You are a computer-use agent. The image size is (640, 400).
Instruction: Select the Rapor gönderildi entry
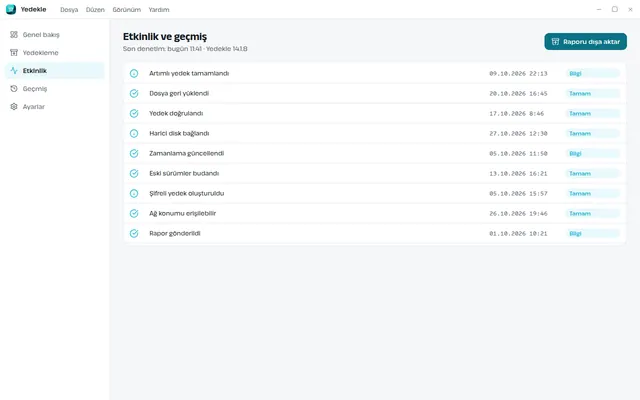375,233
